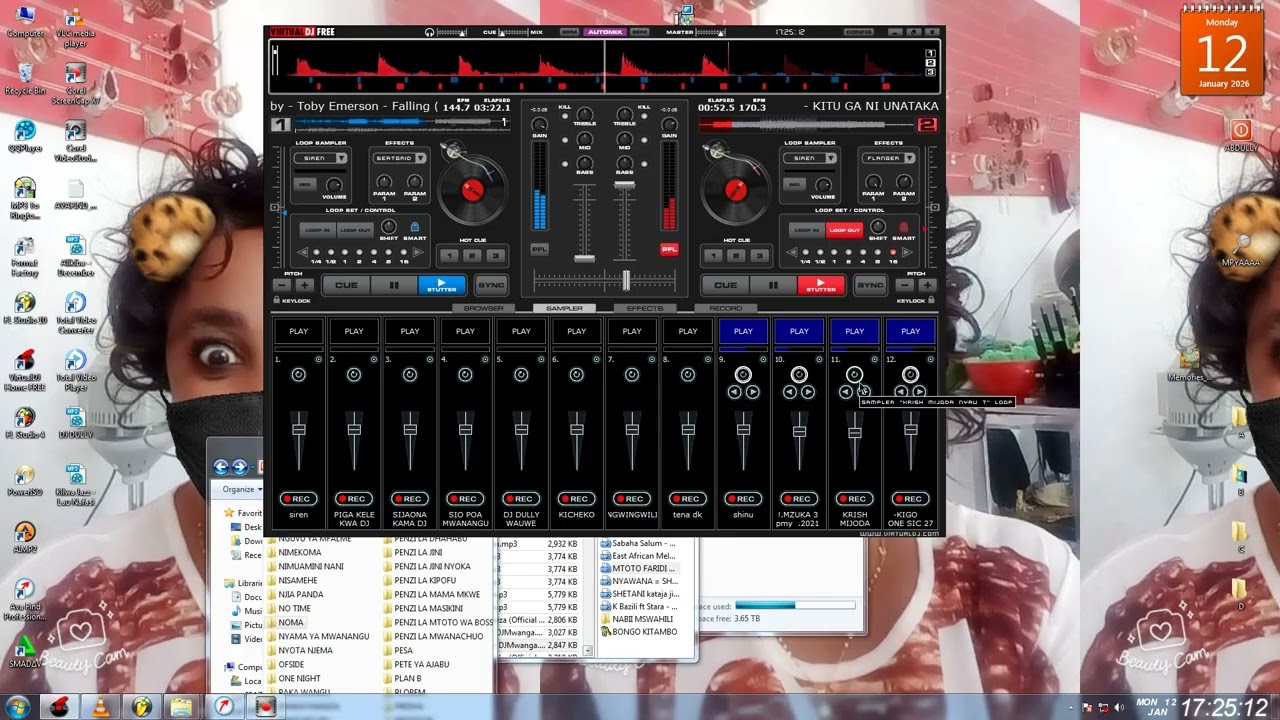
Task: Toggle the AUTOMIX button
Action: point(605,32)
